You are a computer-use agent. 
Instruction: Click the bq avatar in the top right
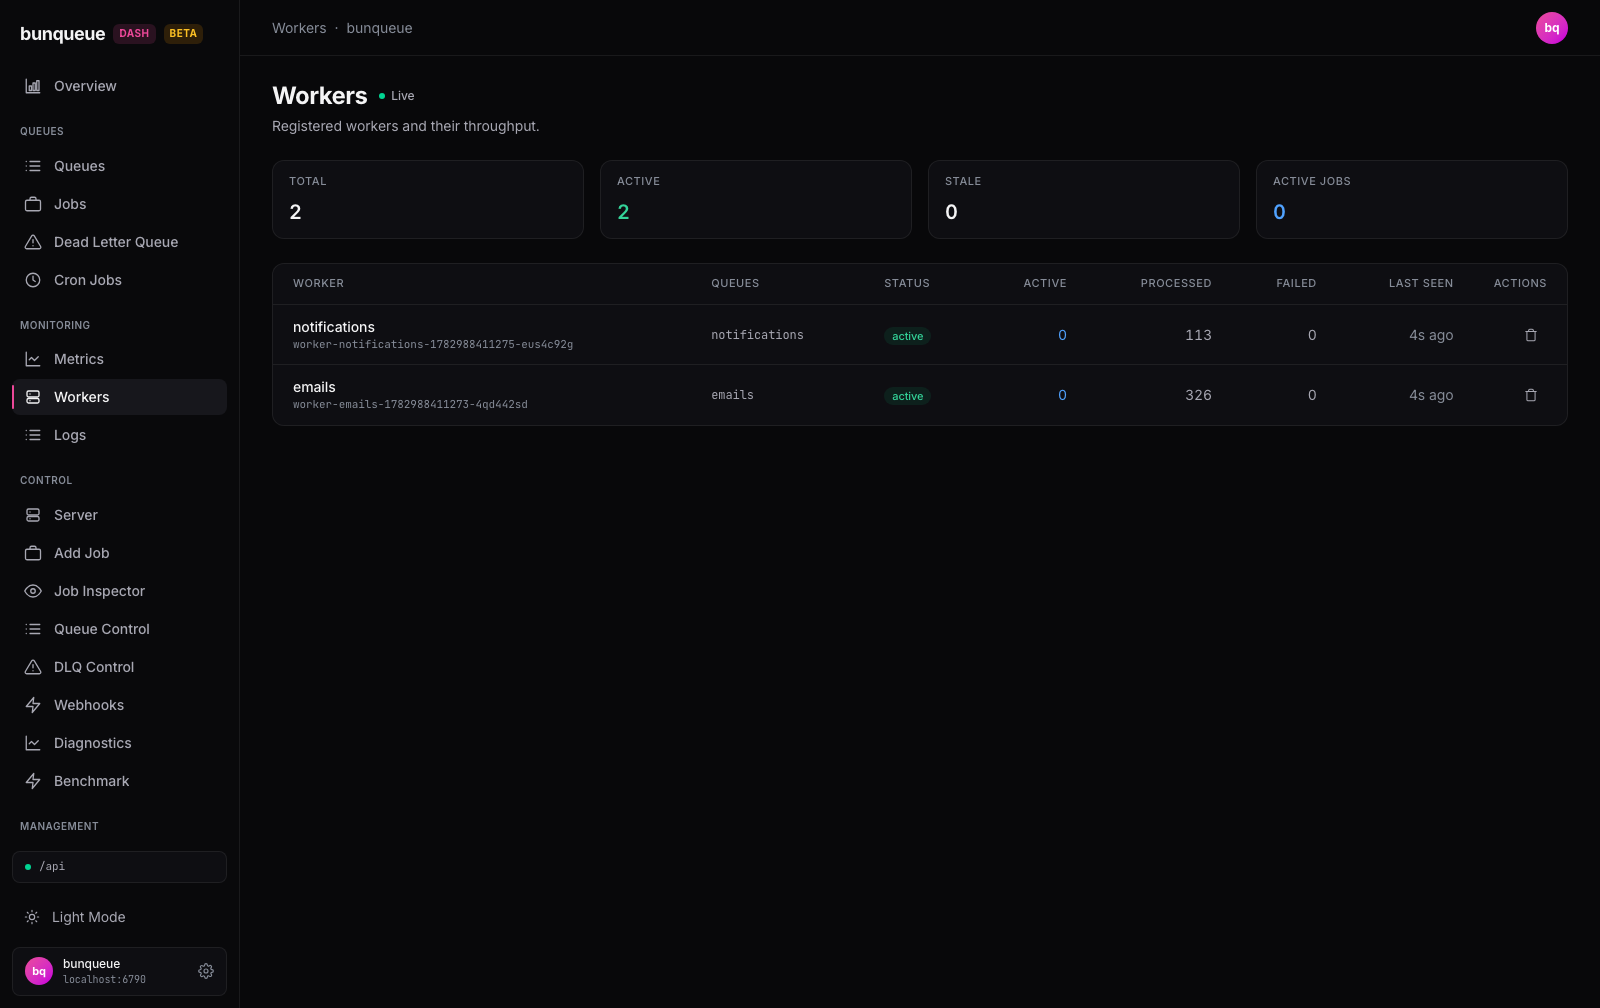tap(1551, 28)
